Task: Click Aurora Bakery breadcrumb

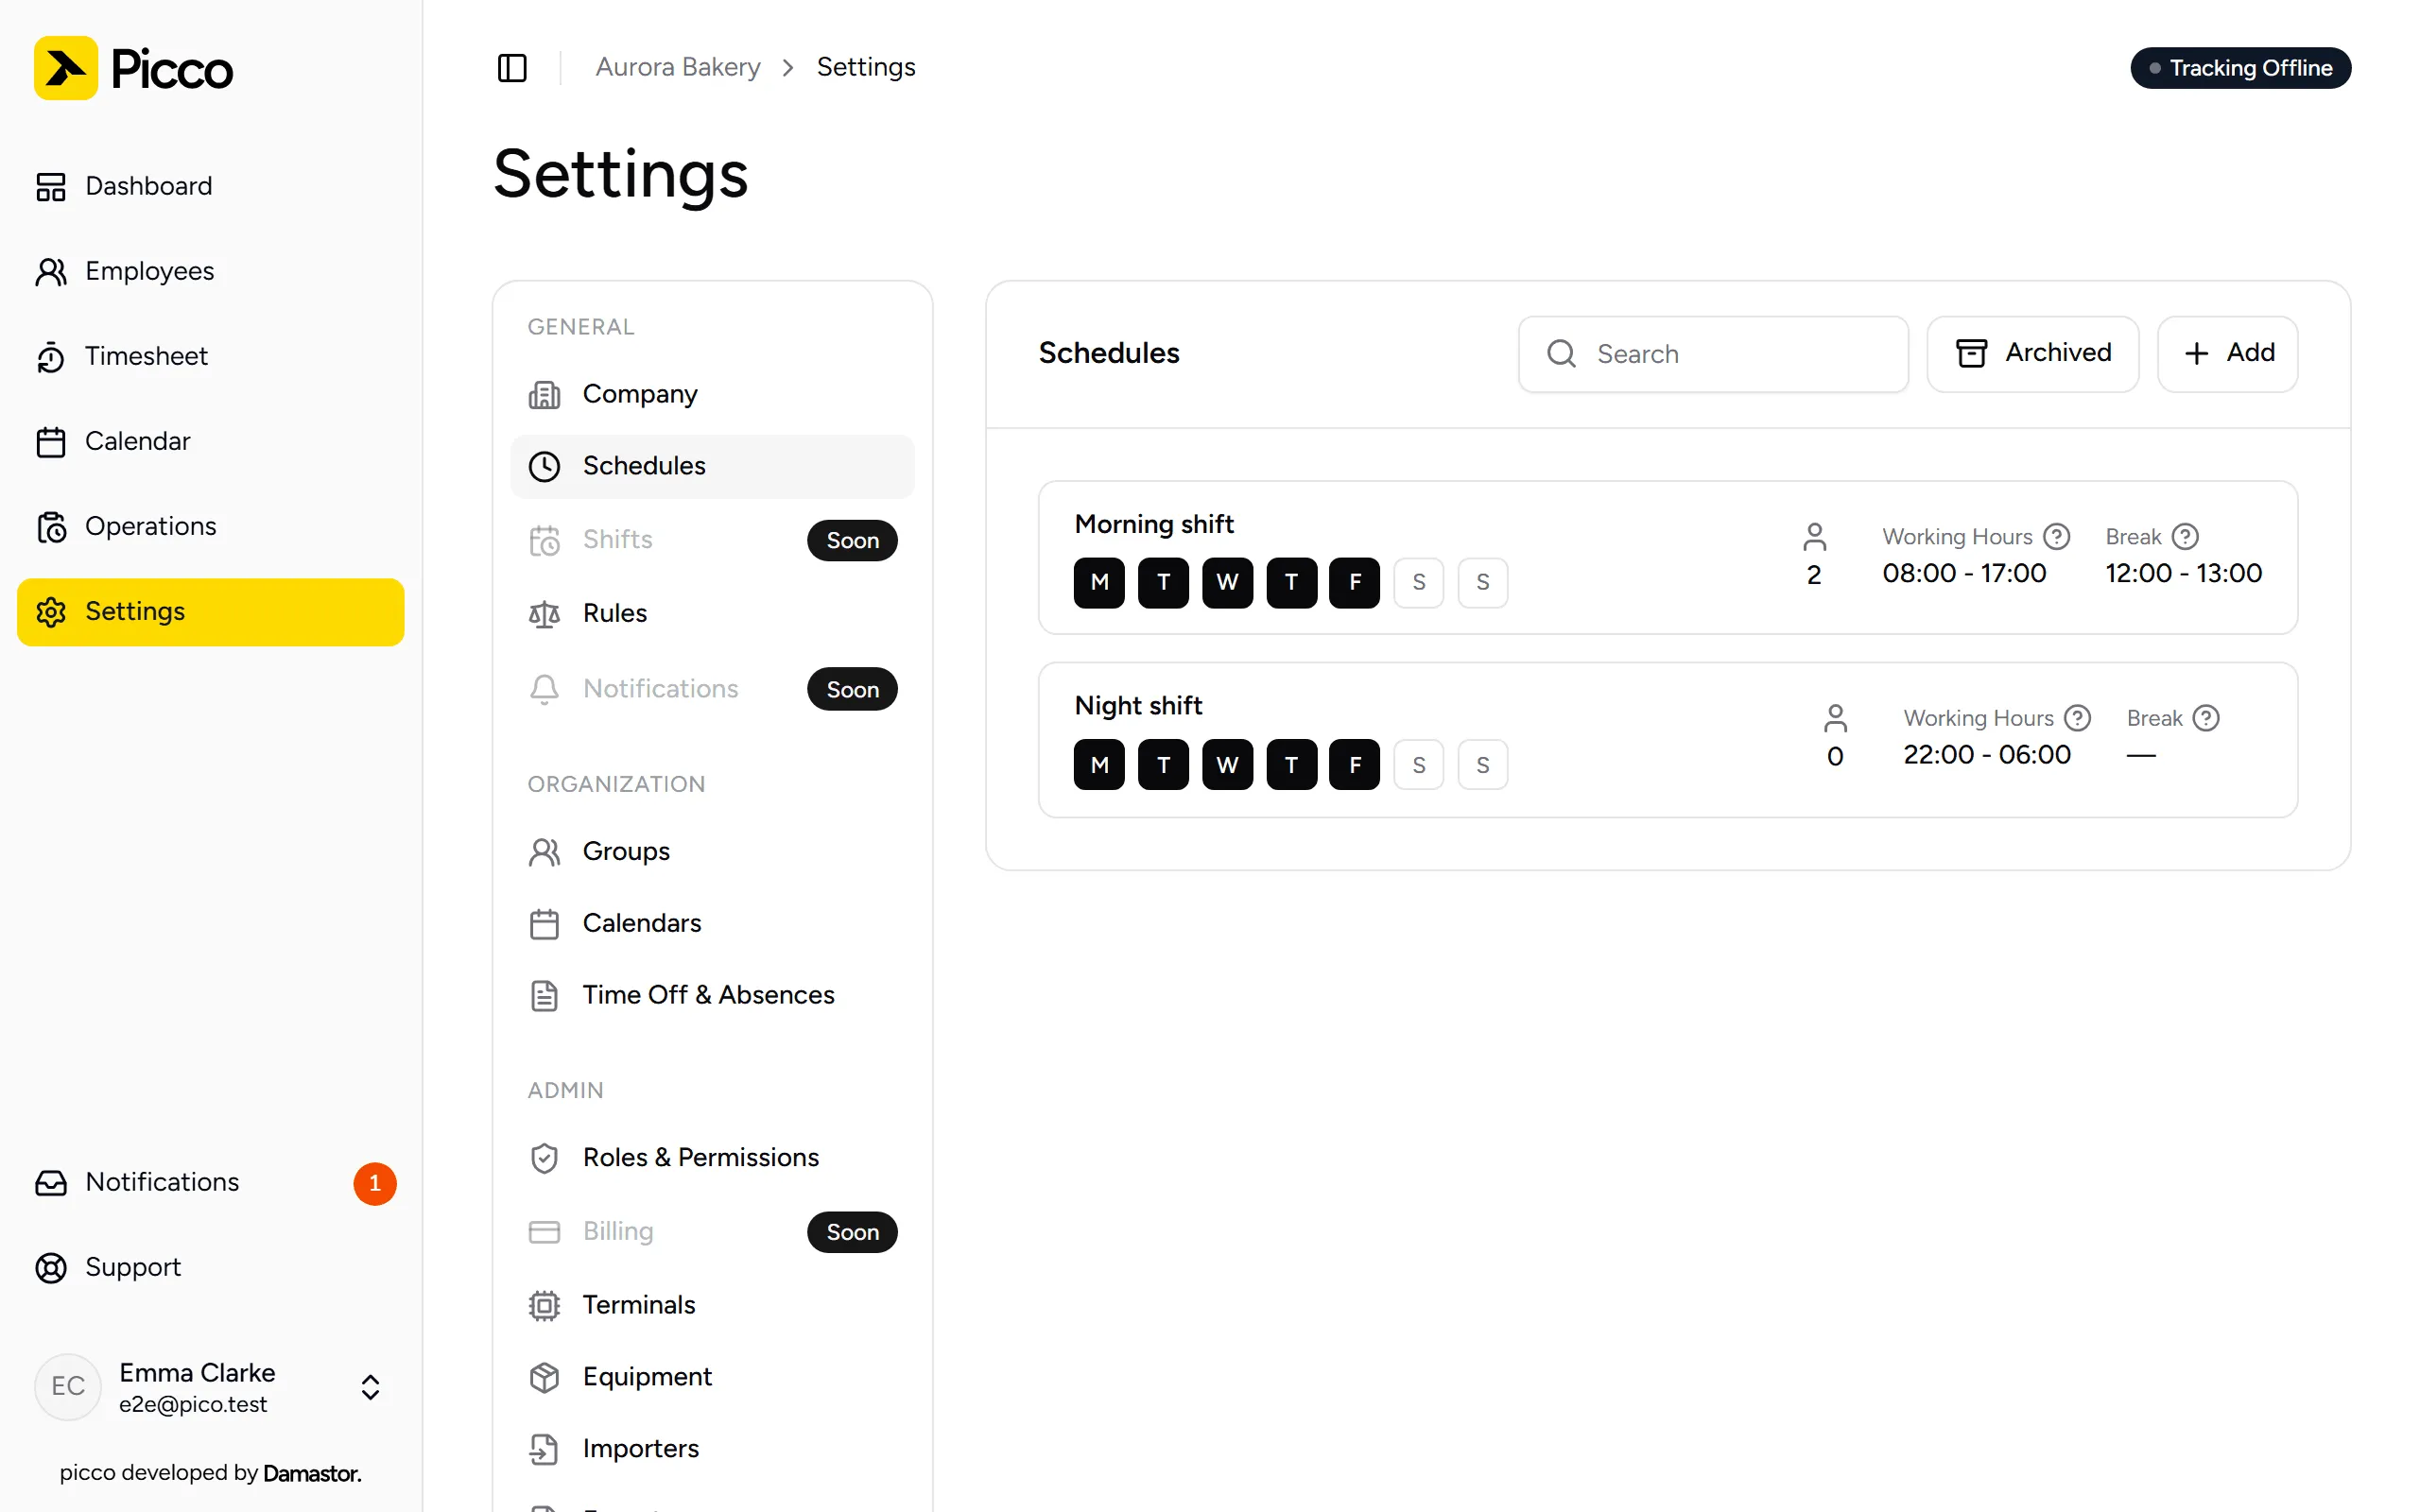Action: pos(678,67)
